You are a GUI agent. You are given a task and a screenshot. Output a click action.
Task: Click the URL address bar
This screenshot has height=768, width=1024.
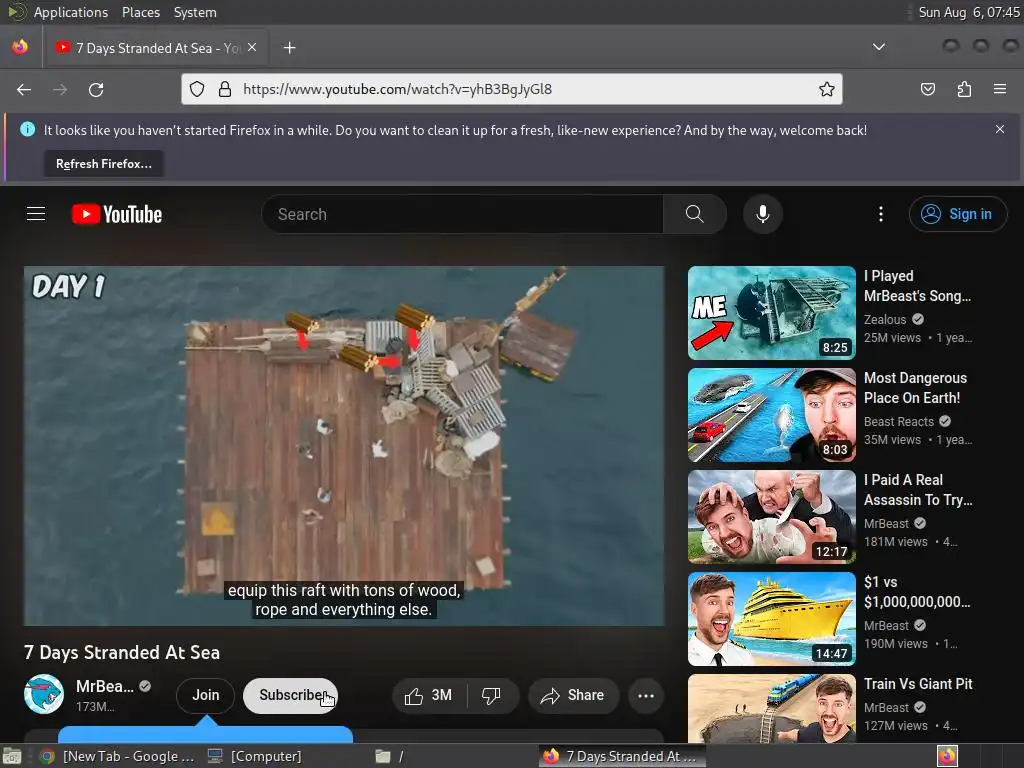[x=512, y=89]
